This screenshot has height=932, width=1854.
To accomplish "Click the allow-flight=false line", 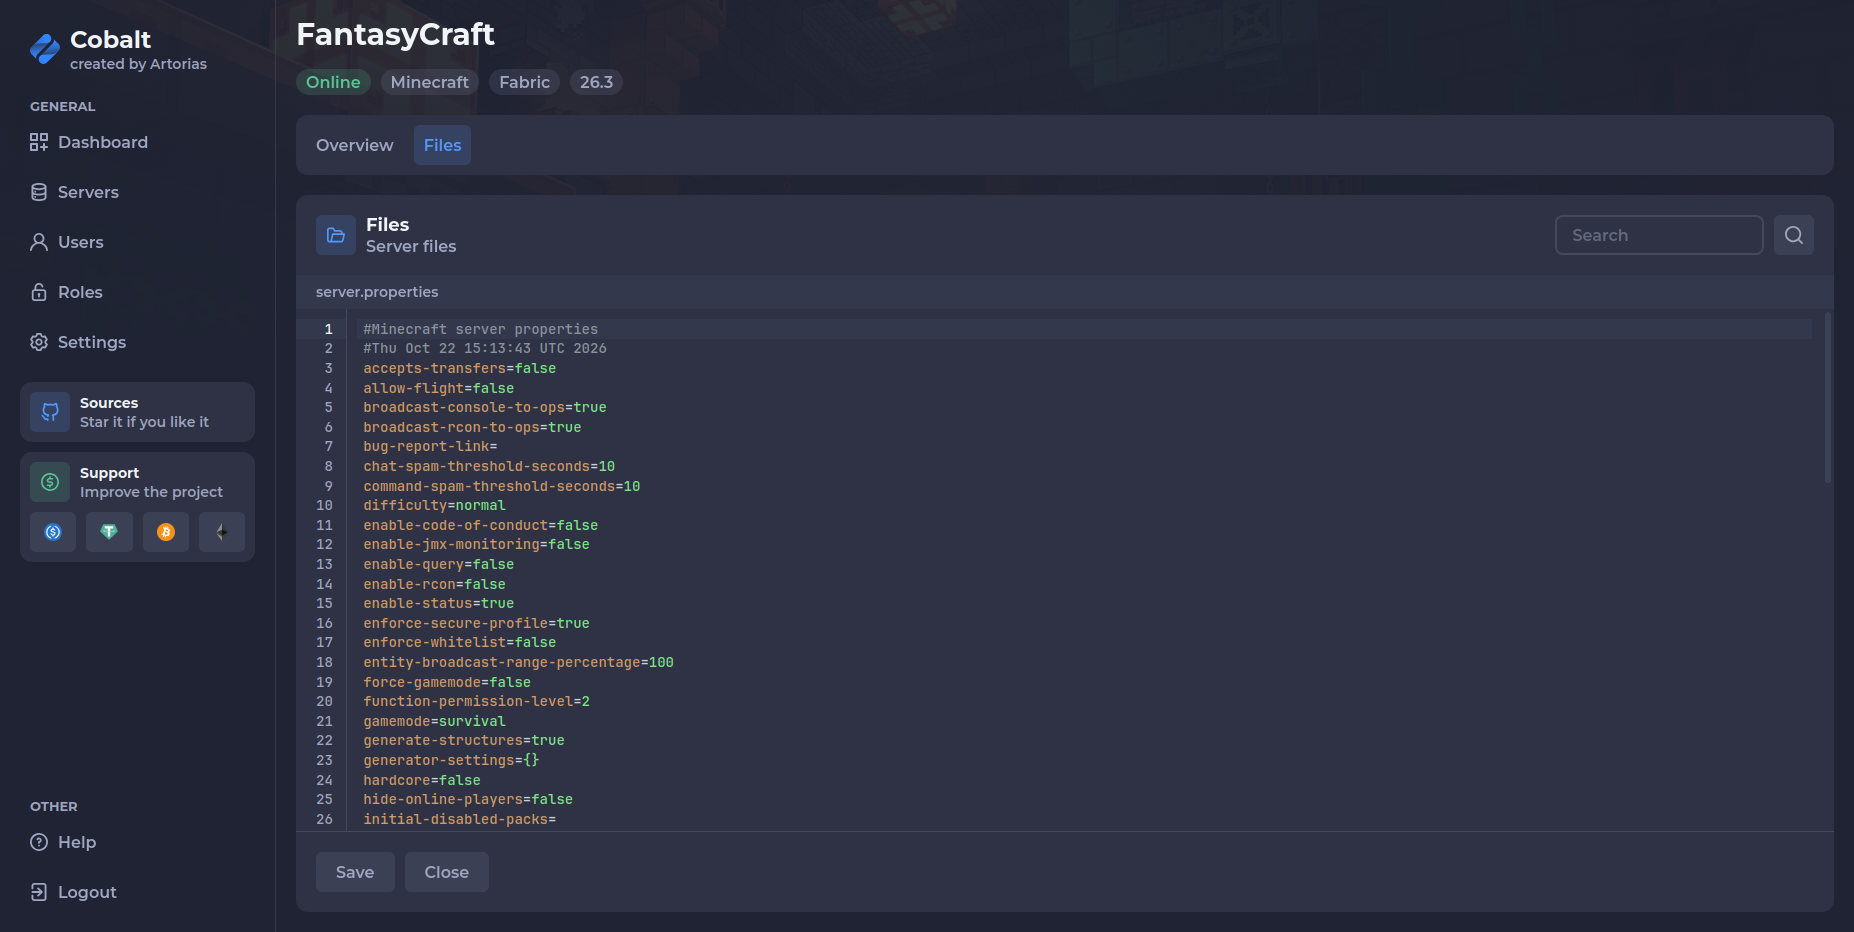I will (x=439, y=388).
